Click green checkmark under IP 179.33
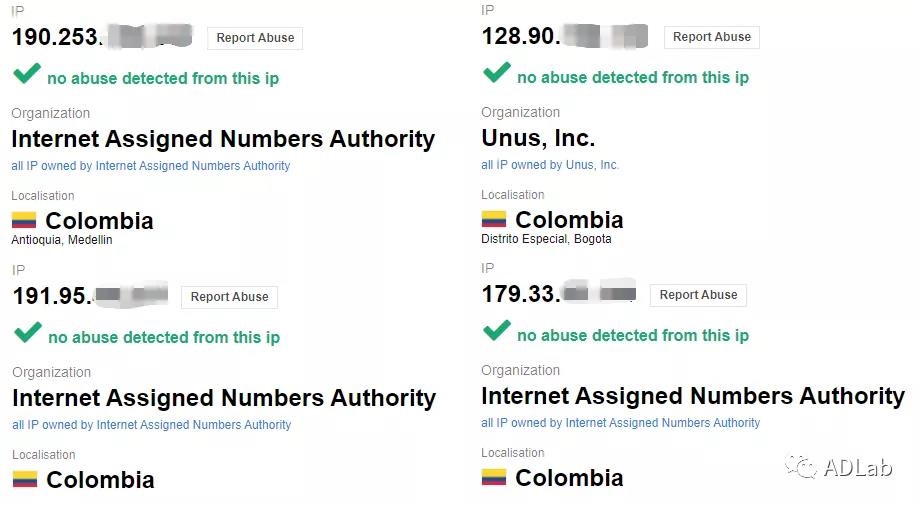The image size is (918, 505). pos(497,330)
